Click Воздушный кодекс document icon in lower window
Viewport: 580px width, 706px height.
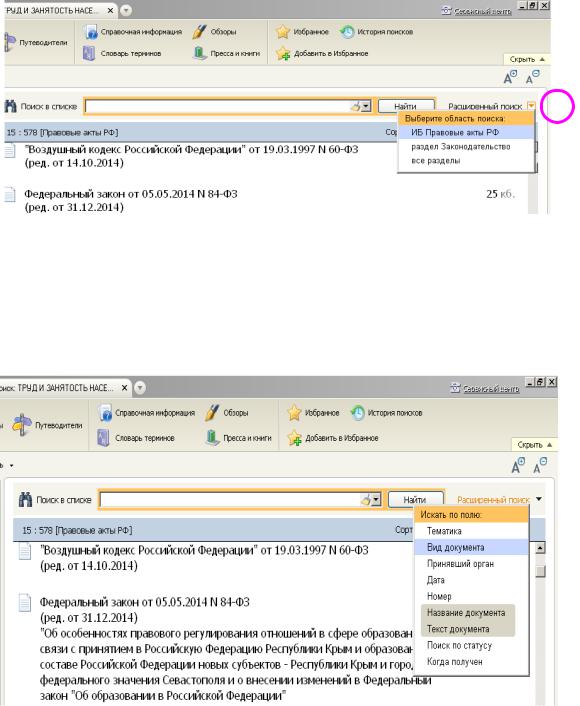click(x=25, y=551)
